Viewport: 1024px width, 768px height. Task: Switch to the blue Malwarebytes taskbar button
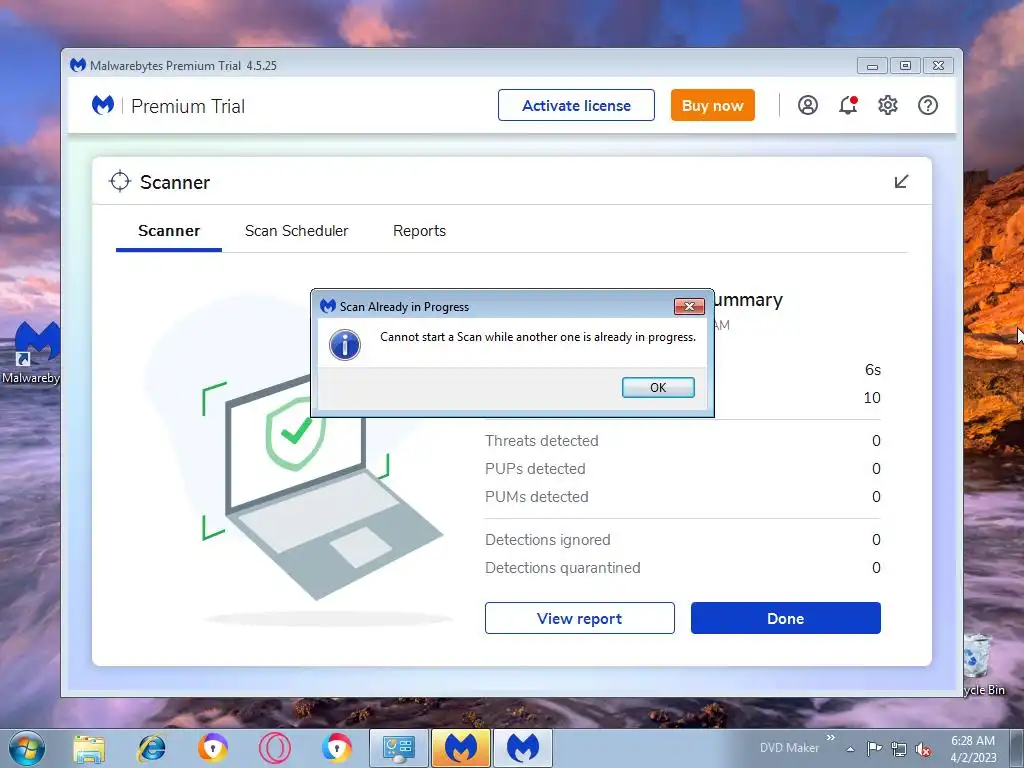[x=523, y=748]
